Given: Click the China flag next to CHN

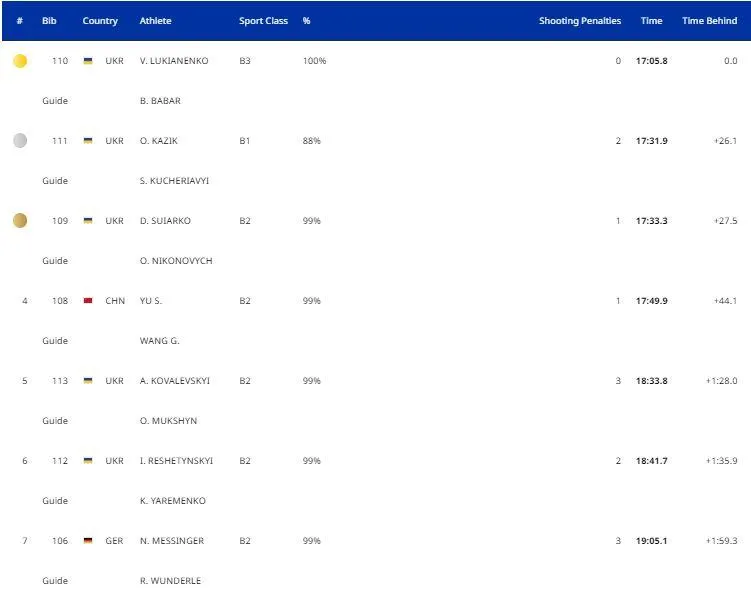Looking at the screenshot, I should pyautogui.click(x=88, y=301).
